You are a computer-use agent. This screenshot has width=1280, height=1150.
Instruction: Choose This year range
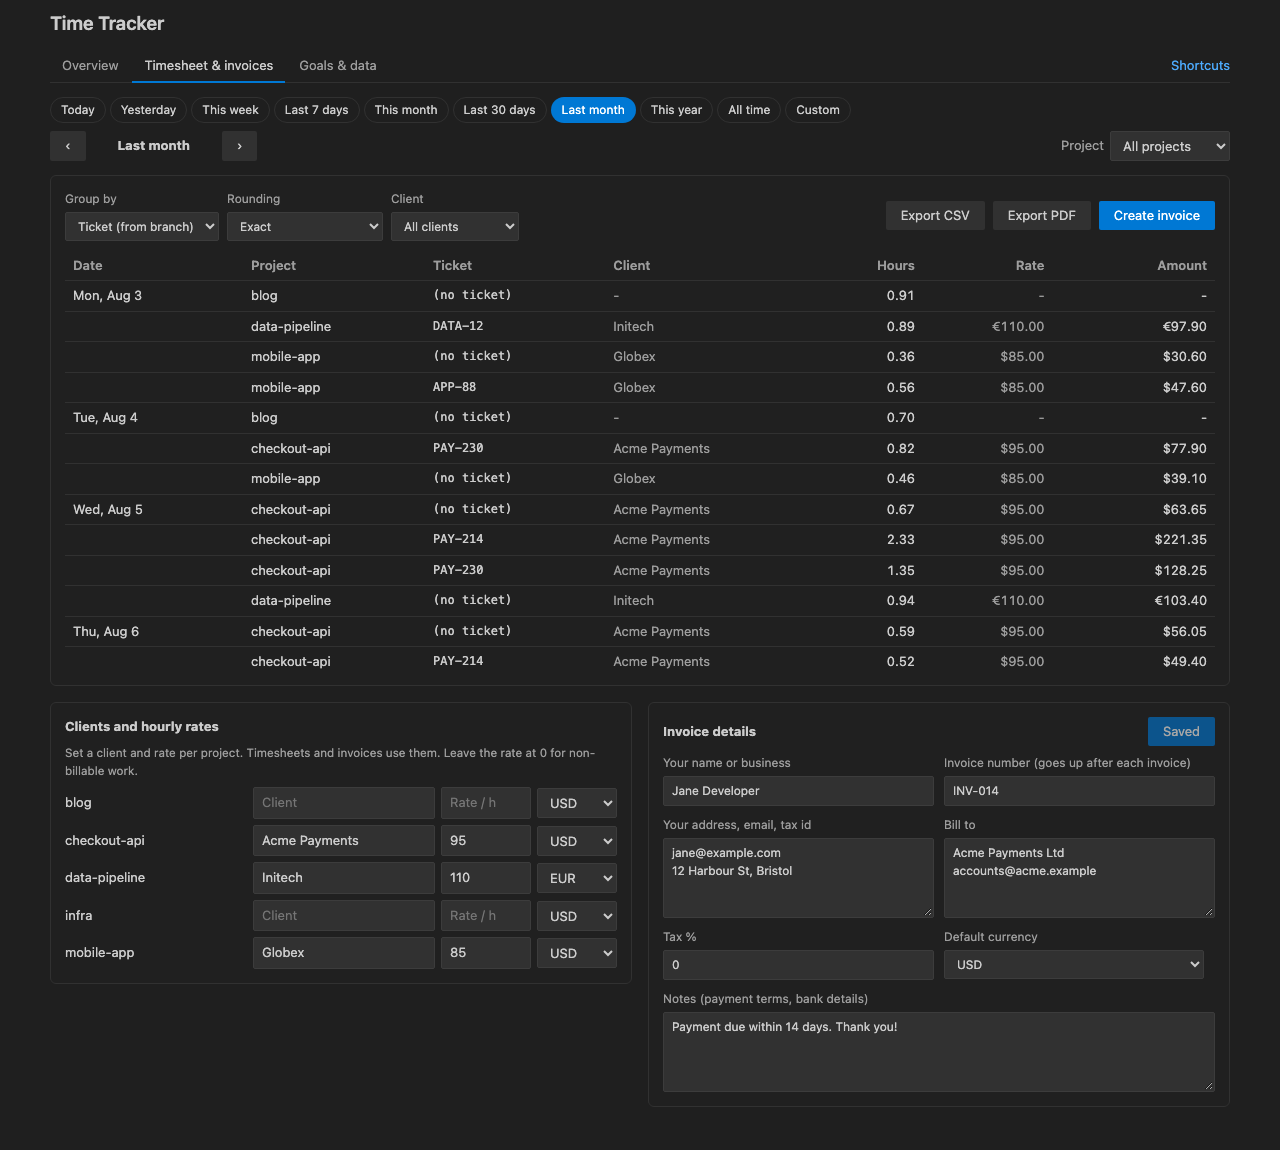(676, 110)
